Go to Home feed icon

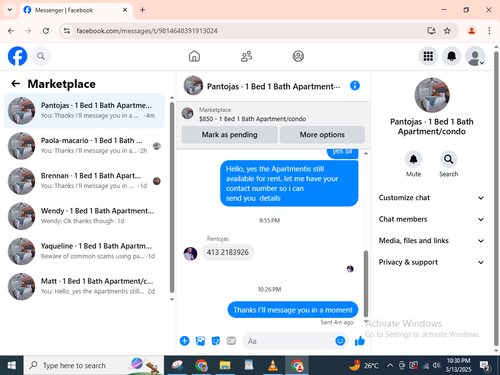(x=194, y=56)
